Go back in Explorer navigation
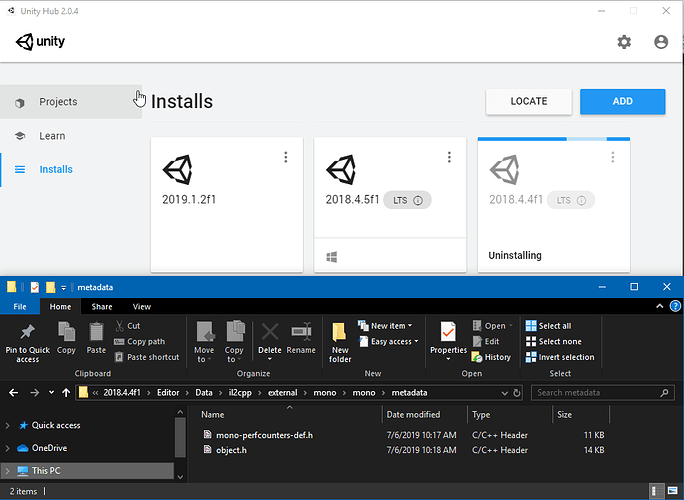 tap(14, 393)
